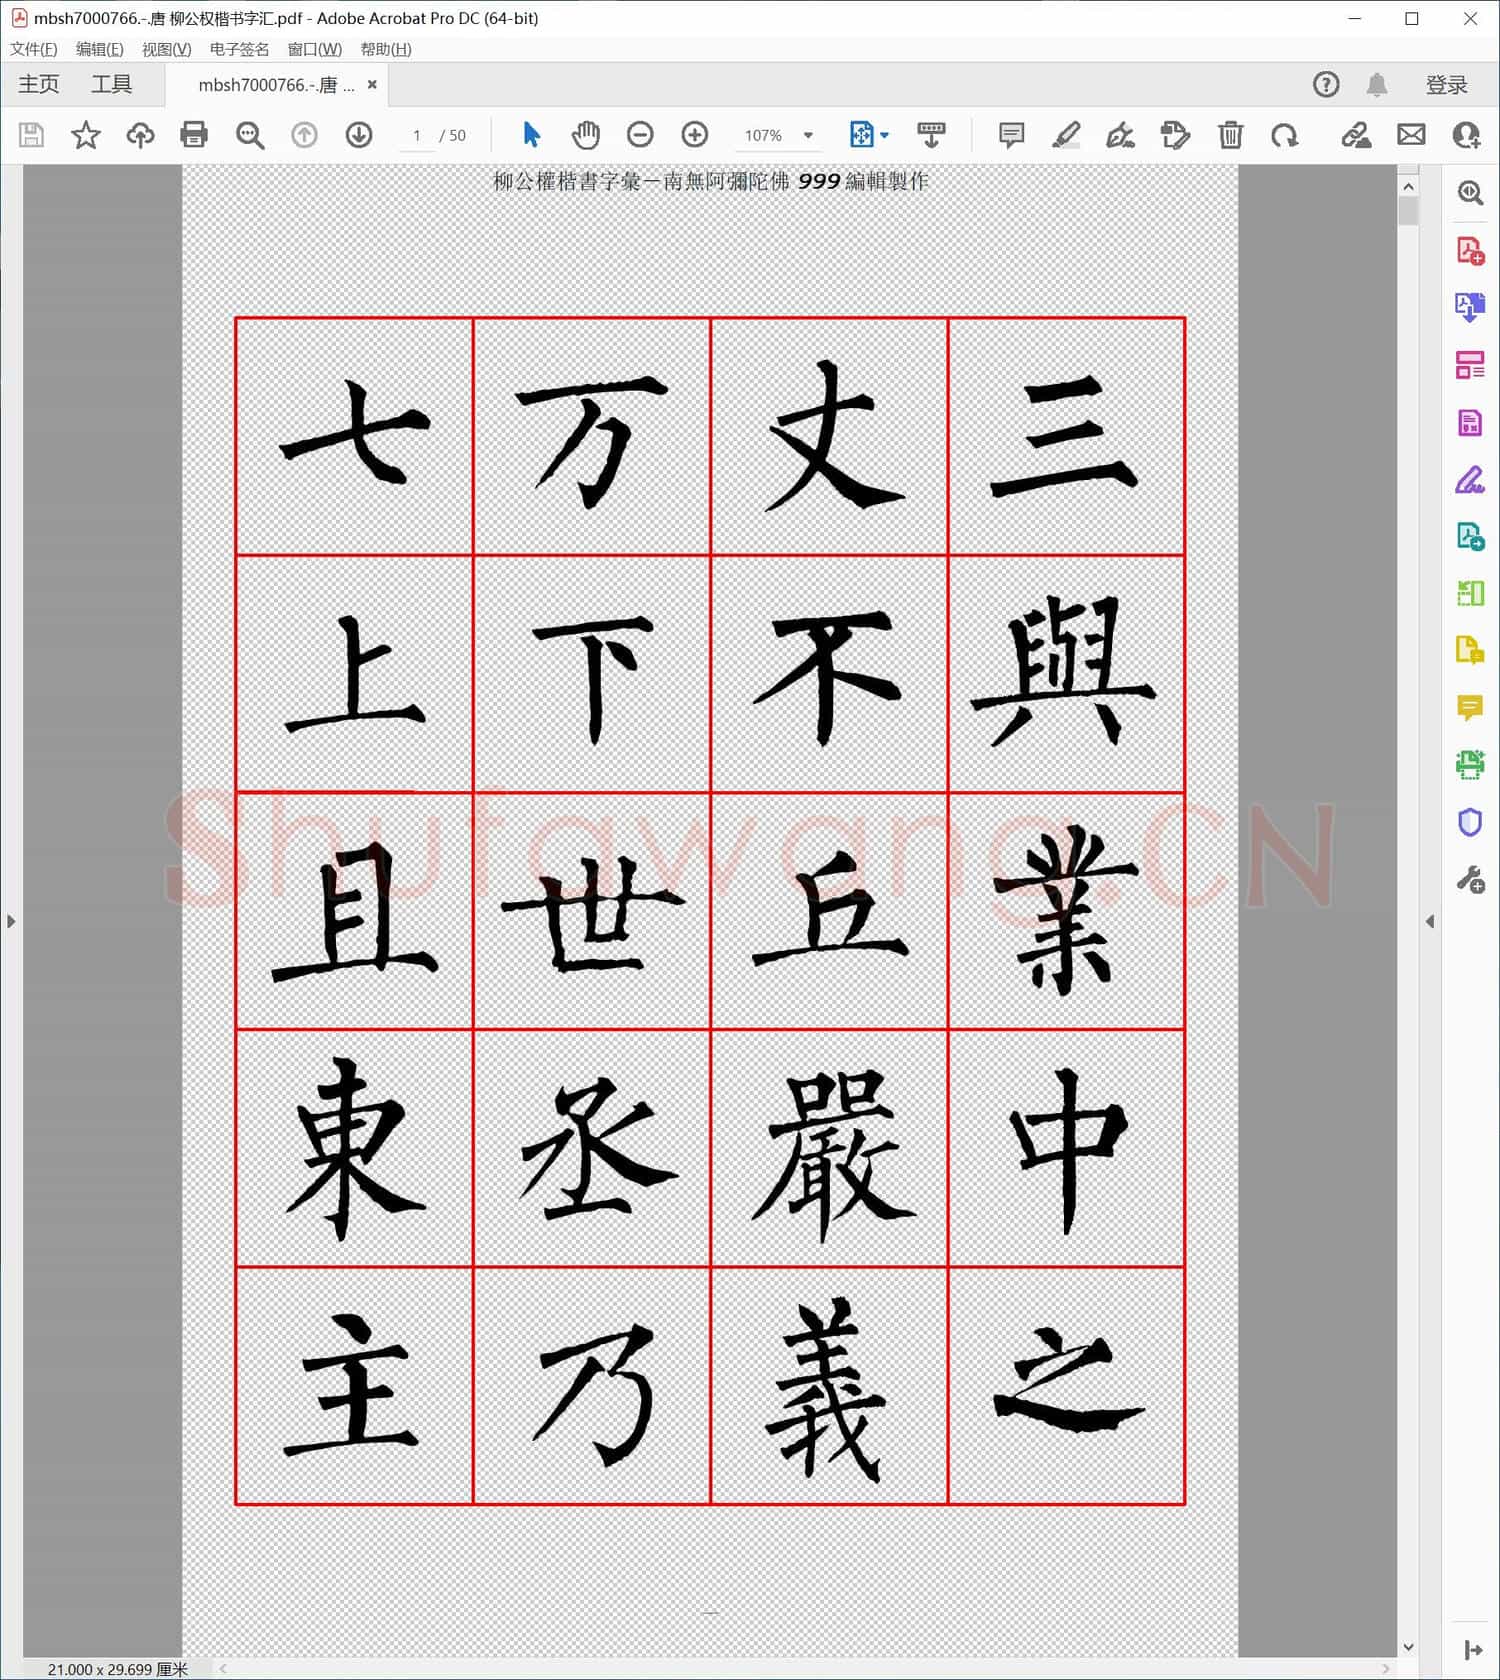Choose the selection arrow tool

(531, 135)
